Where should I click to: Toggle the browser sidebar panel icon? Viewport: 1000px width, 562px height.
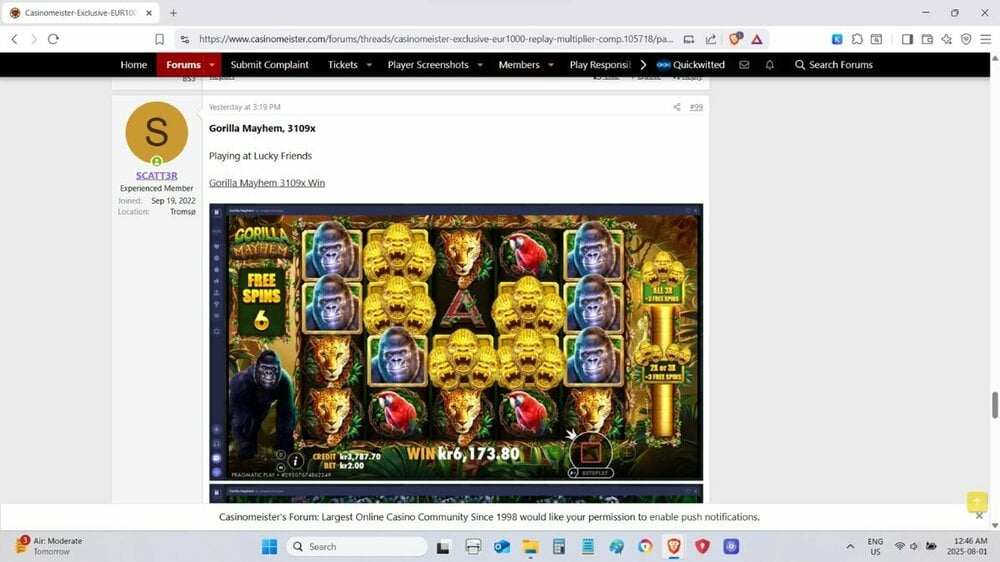(x=907, y=39)
